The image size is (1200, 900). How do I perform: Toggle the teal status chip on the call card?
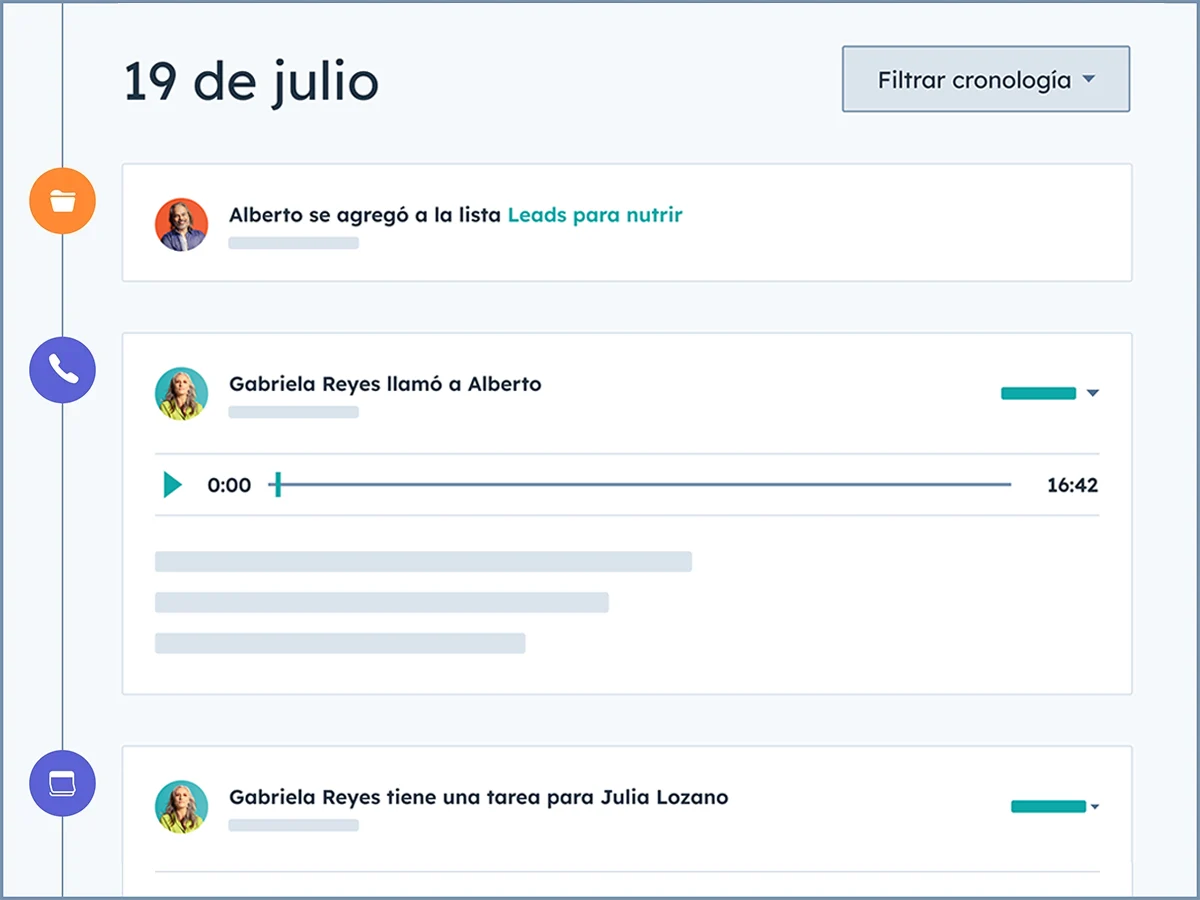tap(1038, 393)
